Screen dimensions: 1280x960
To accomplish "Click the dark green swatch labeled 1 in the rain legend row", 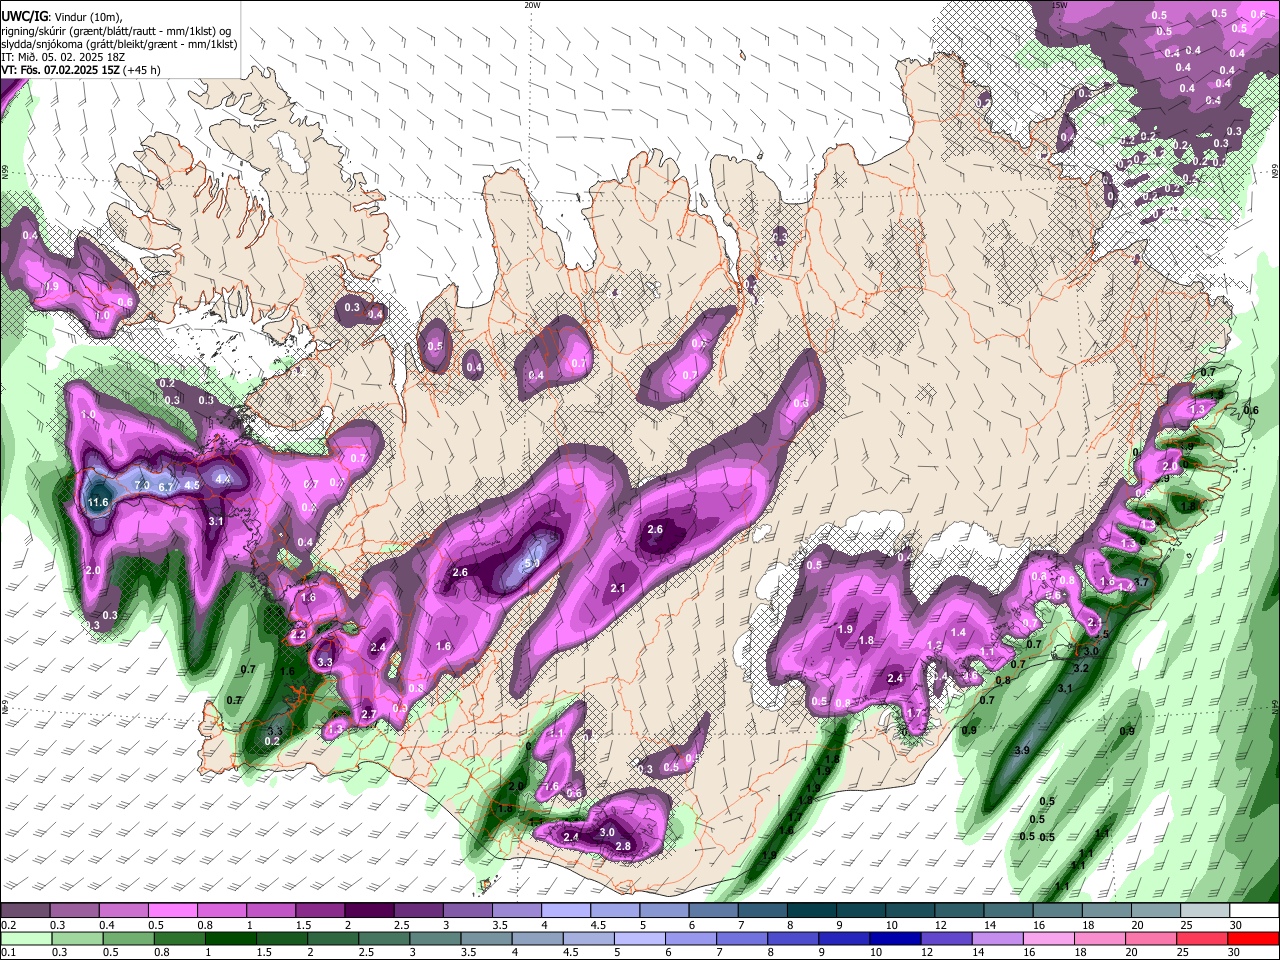I will click(230, 938).
